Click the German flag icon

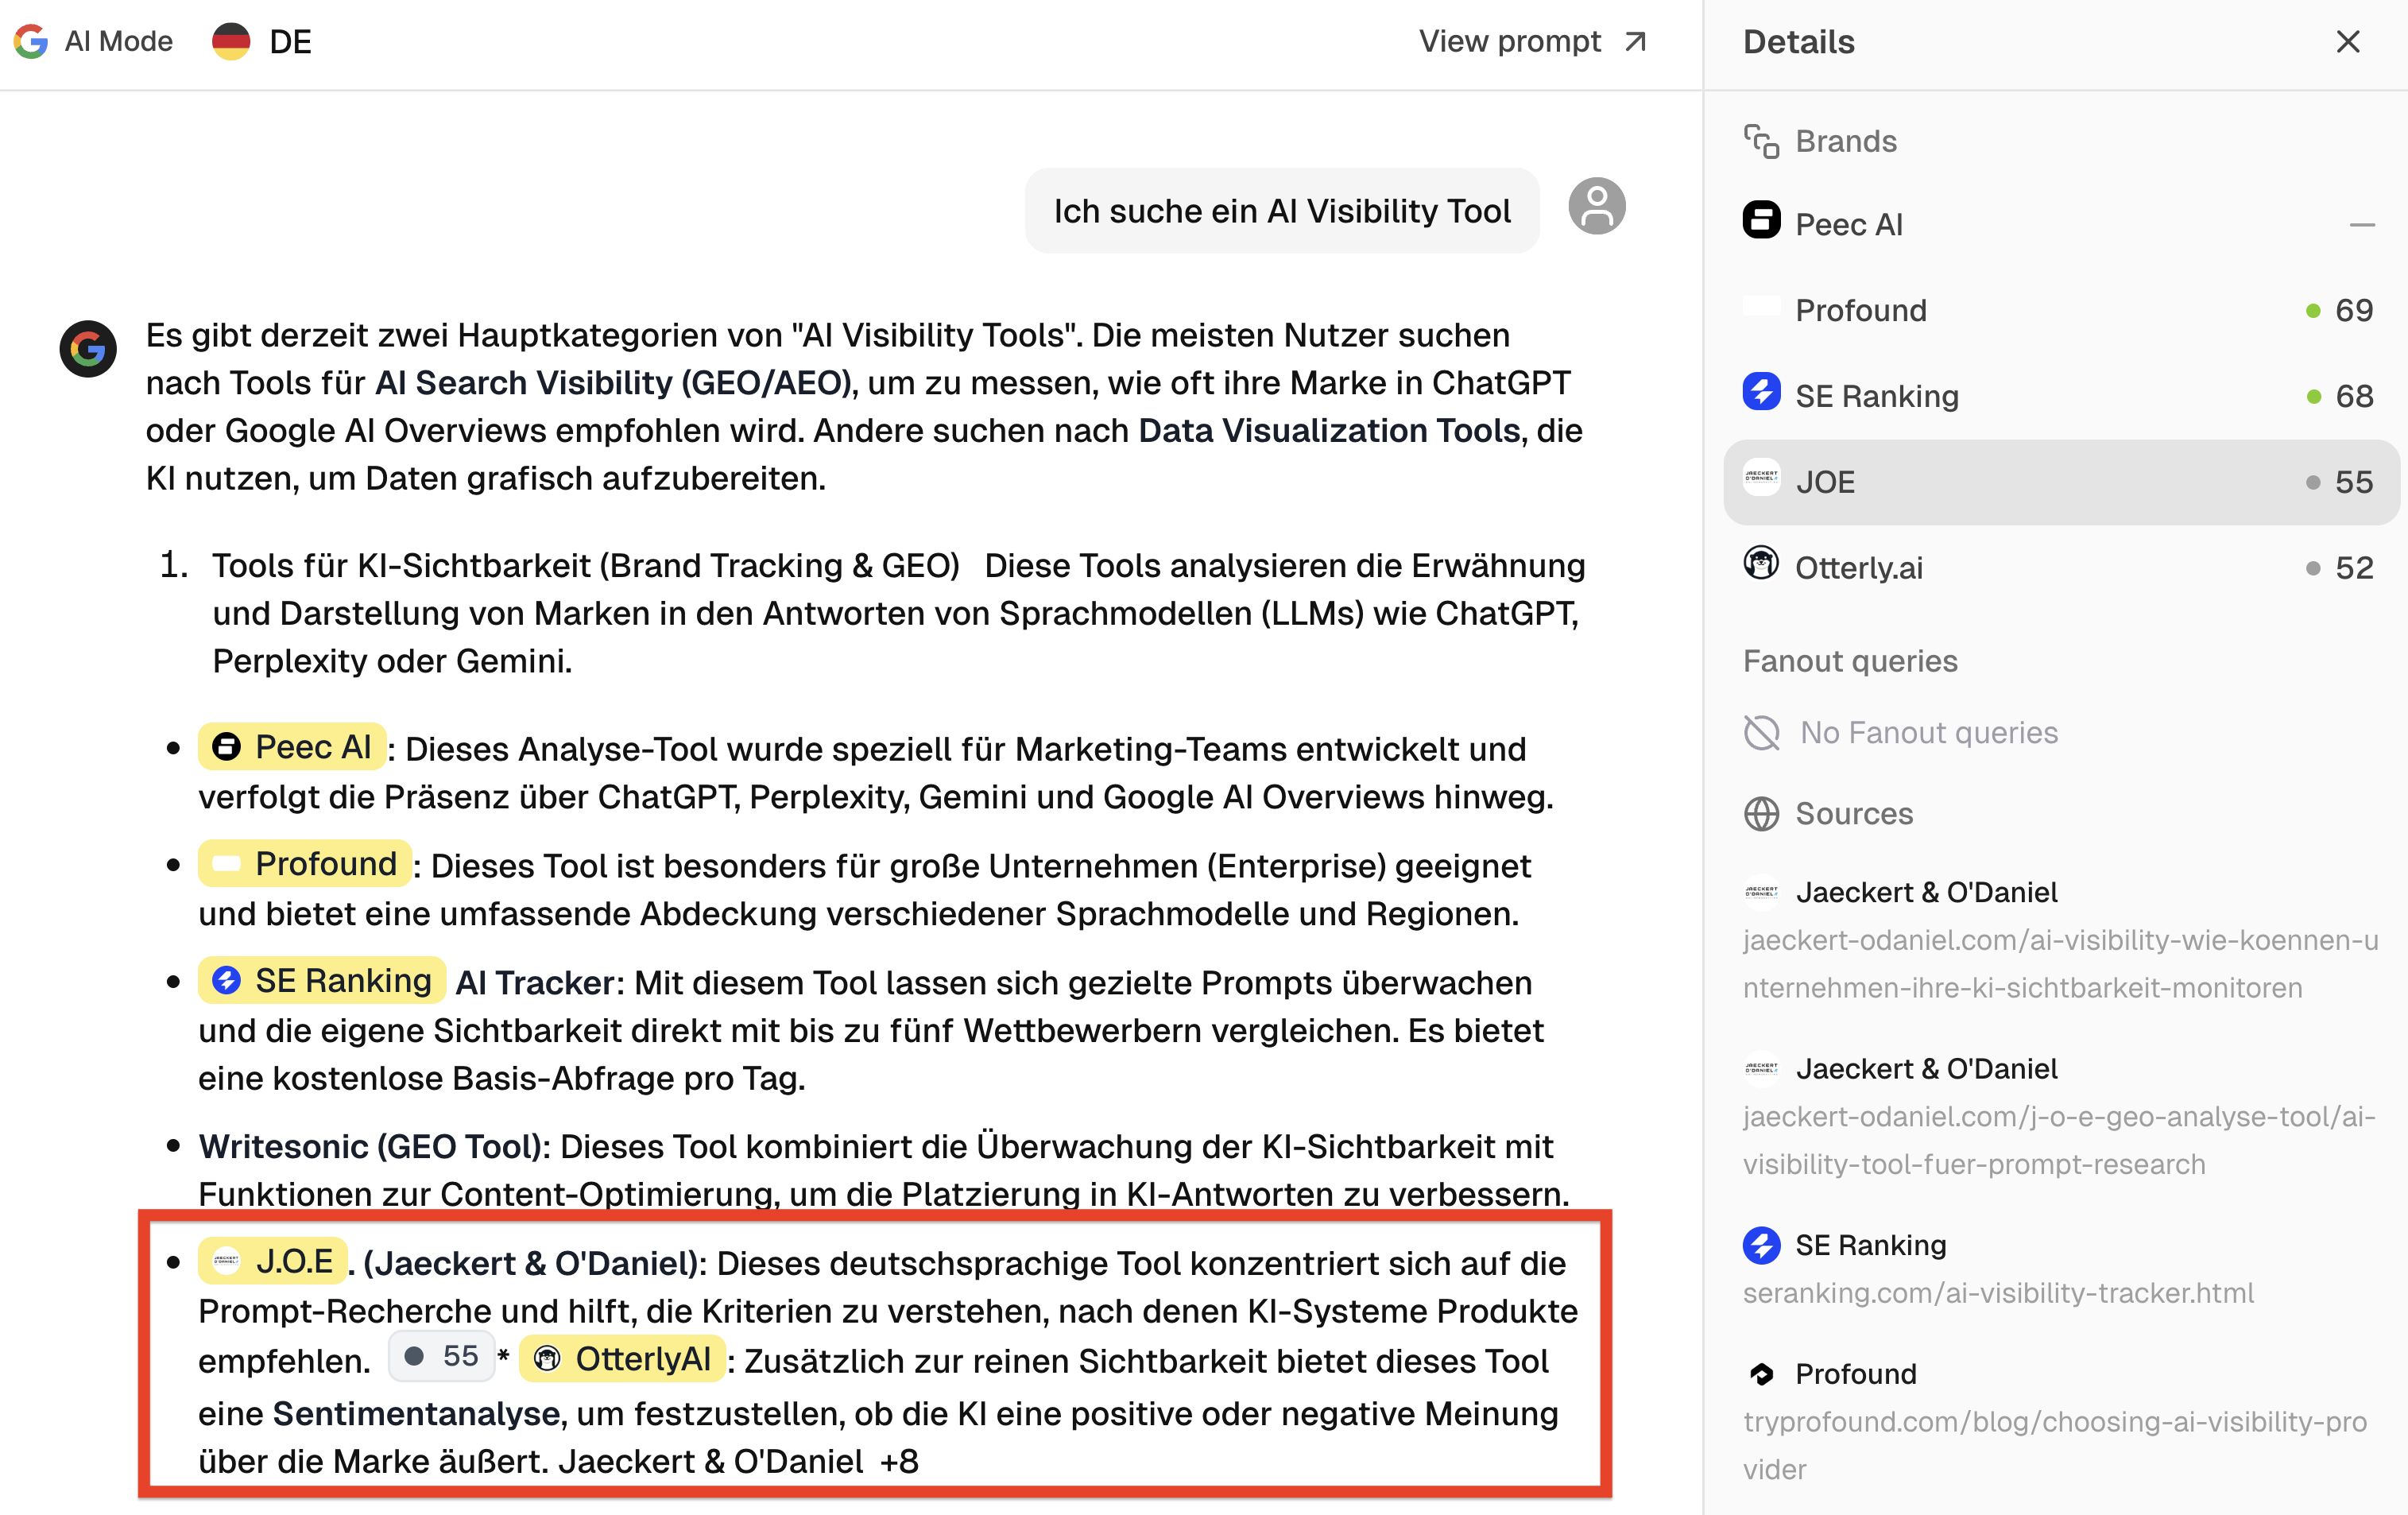coord(231,41)
